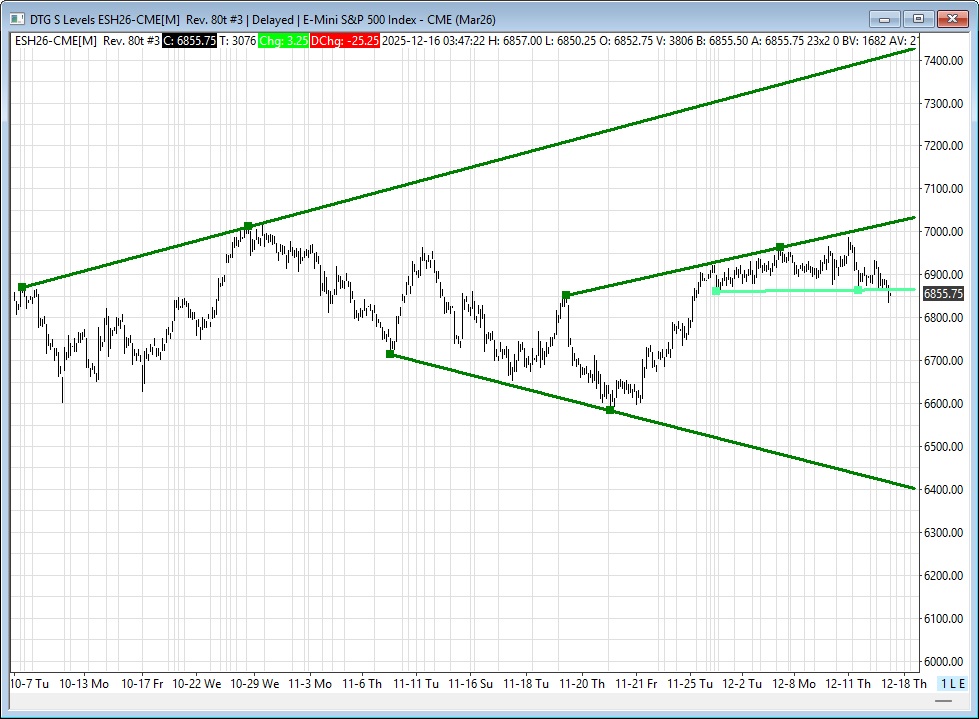Select the inner channel anchor near 12-8
The image size is (979, 719).
[780, 247]
